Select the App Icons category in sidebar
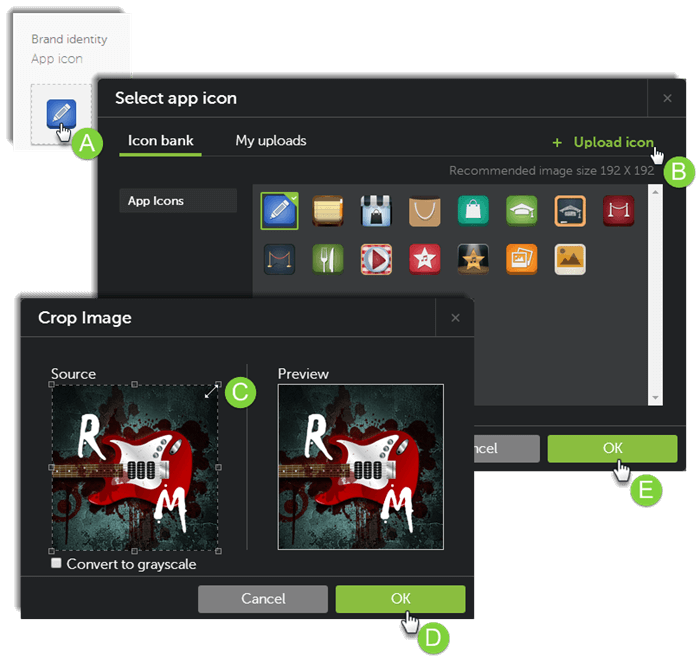The height and width of the screenshot is (658, 700). (x=177, y=201)
